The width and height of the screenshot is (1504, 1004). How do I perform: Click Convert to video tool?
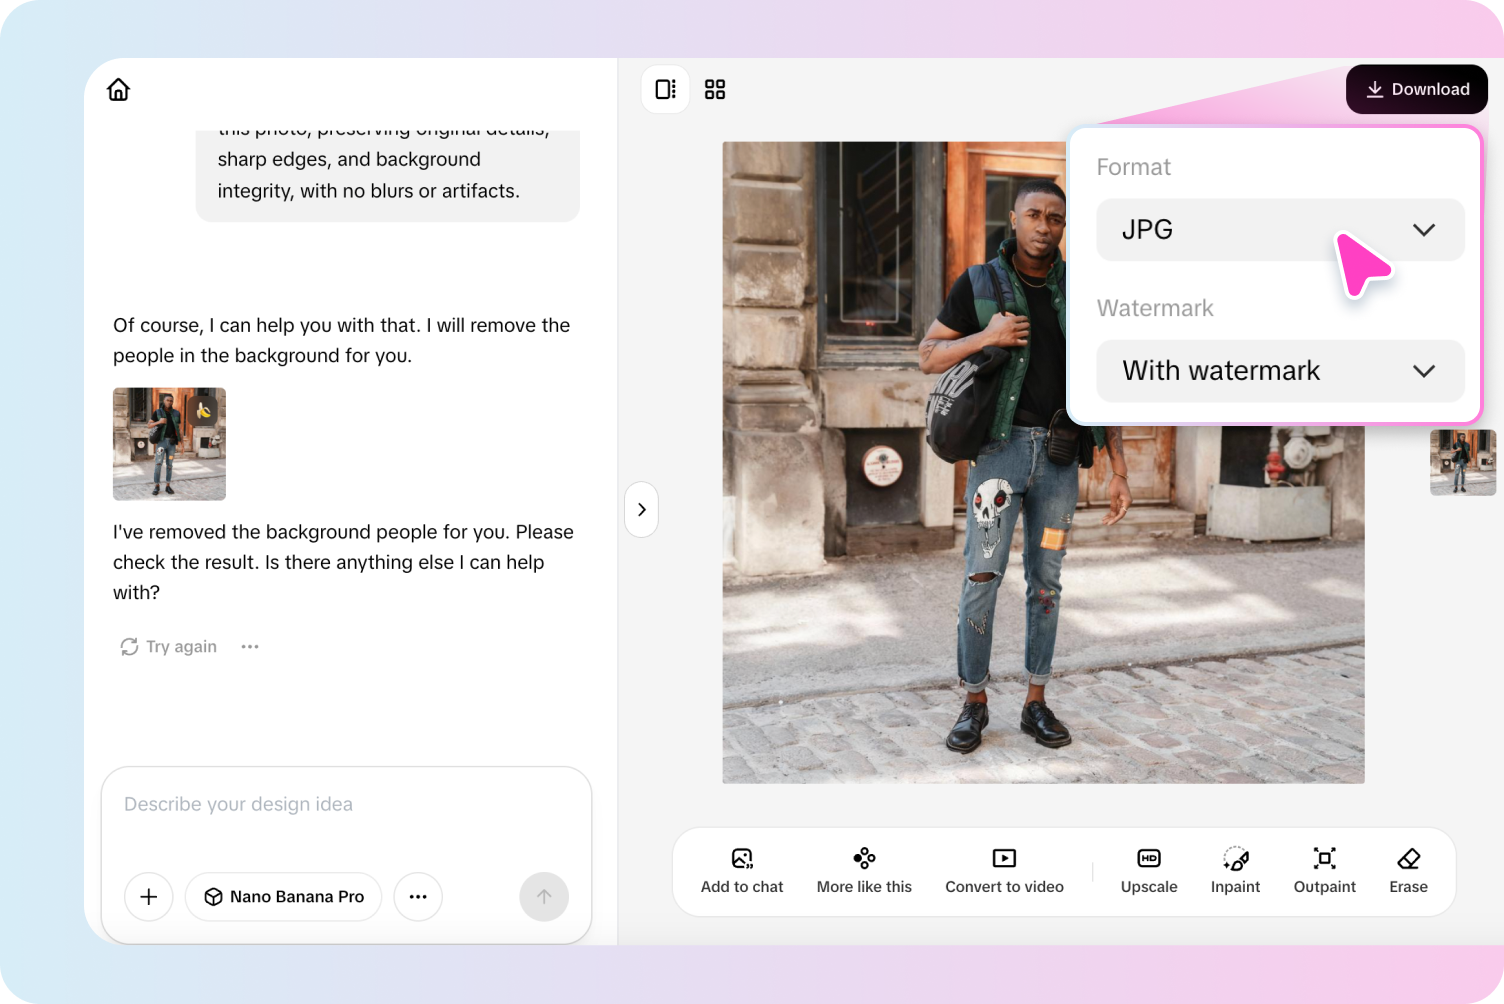pos(1004,870)
